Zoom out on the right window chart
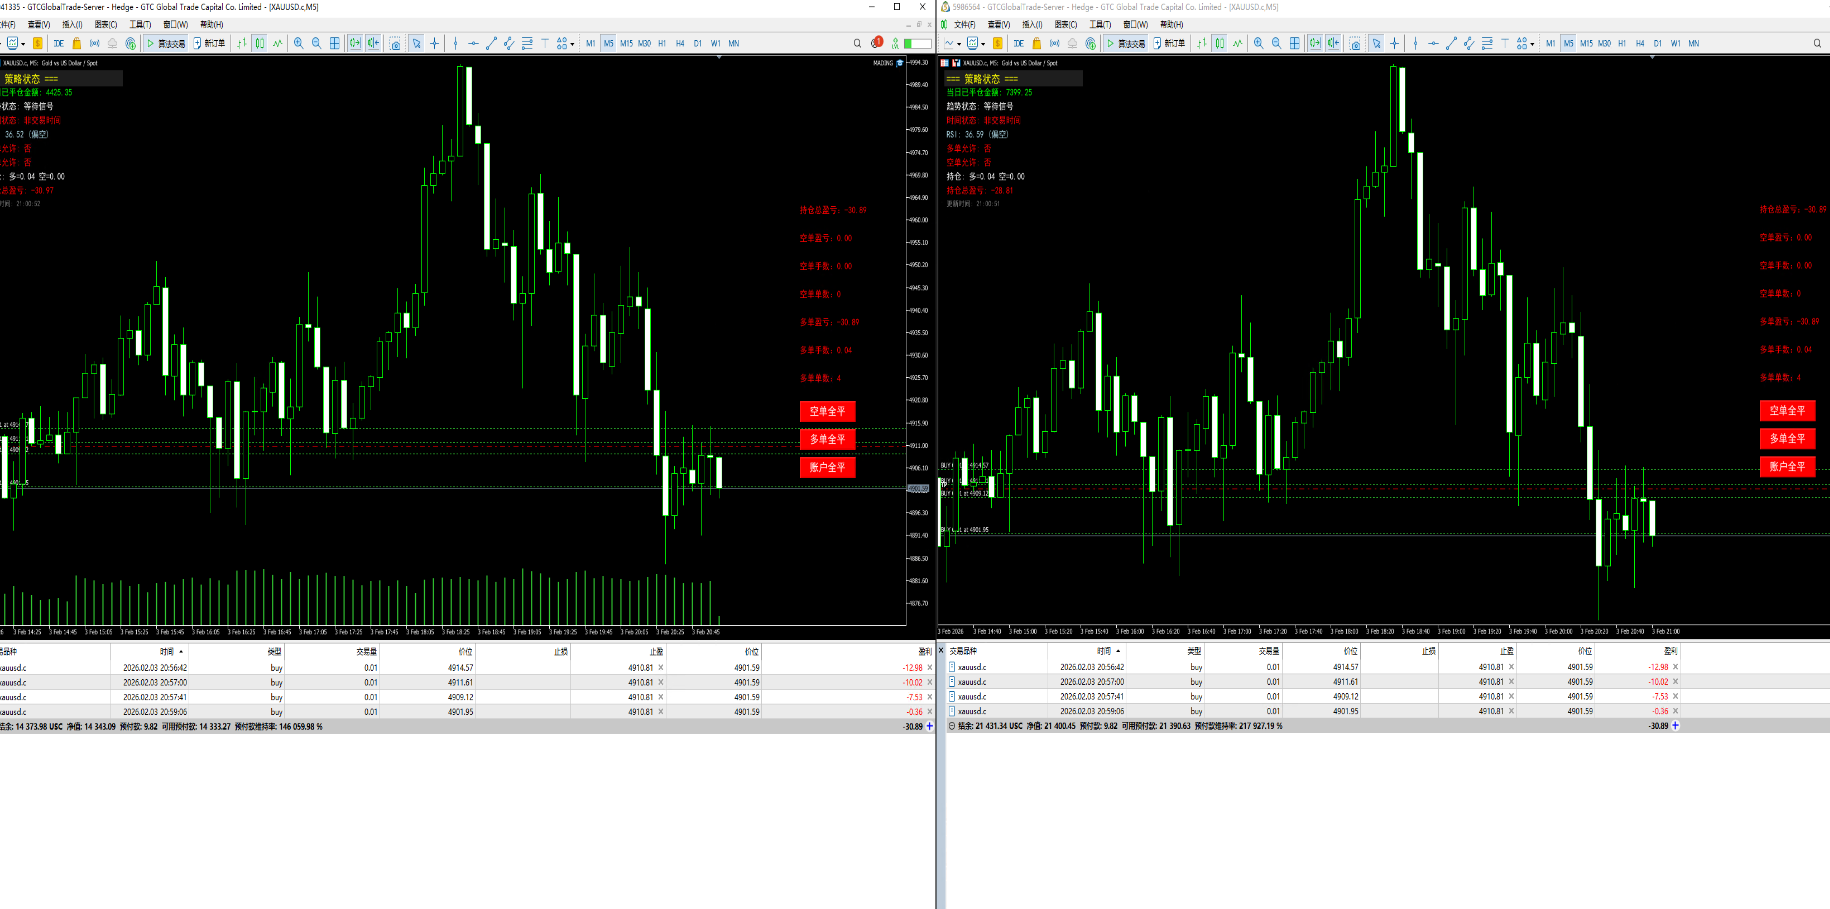This screenshot has height=909, width=1830. [x=1276, y=43]
